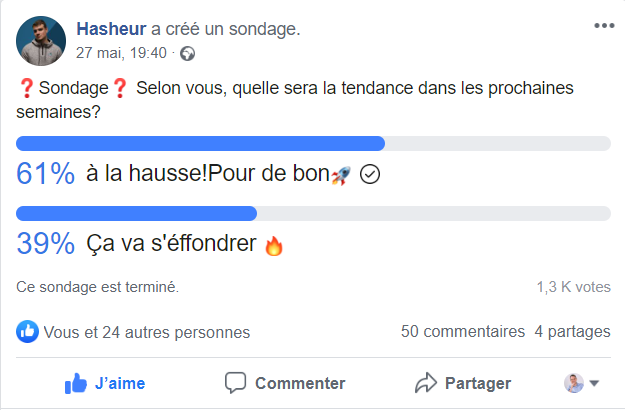Click the fire emoji in second option
The image size is (625, 410).
coord(273,245)
